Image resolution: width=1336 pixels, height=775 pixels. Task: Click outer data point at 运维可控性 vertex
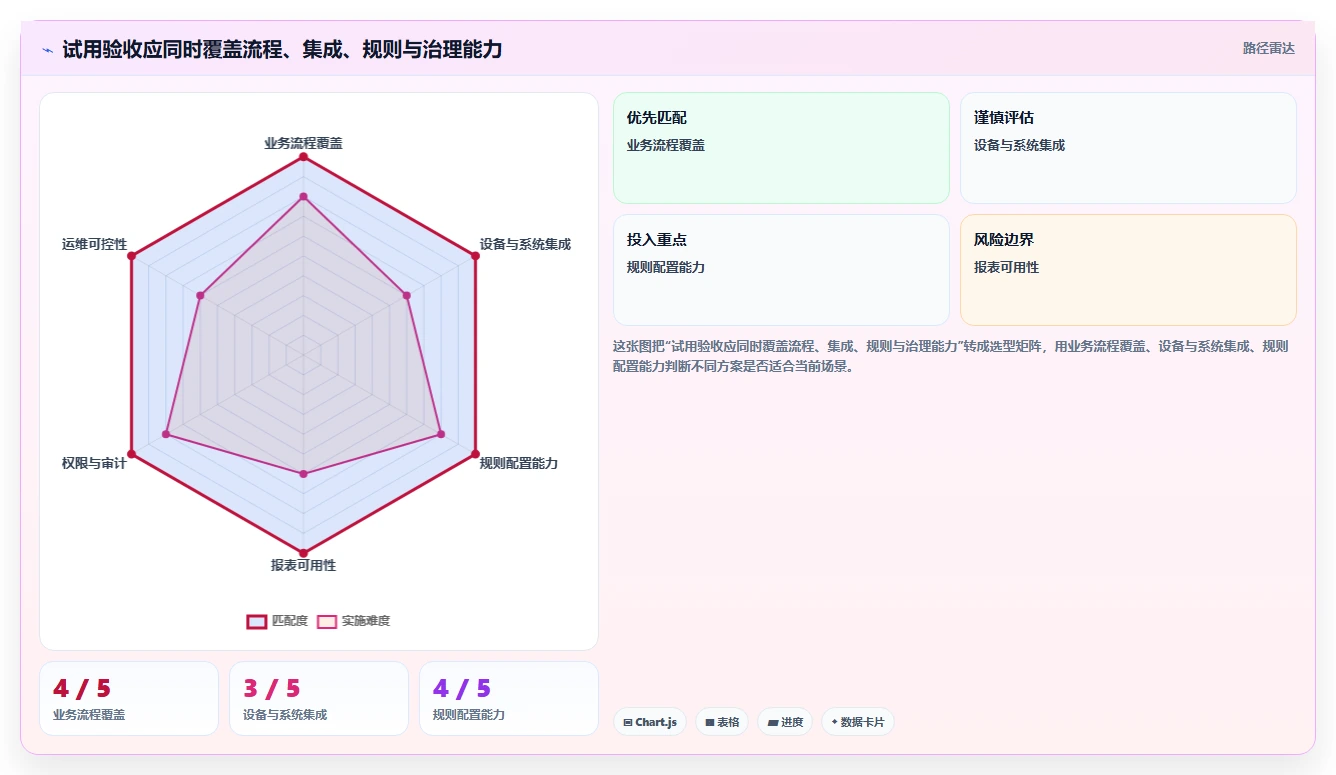pyautogui.click(x=131, y=256)
